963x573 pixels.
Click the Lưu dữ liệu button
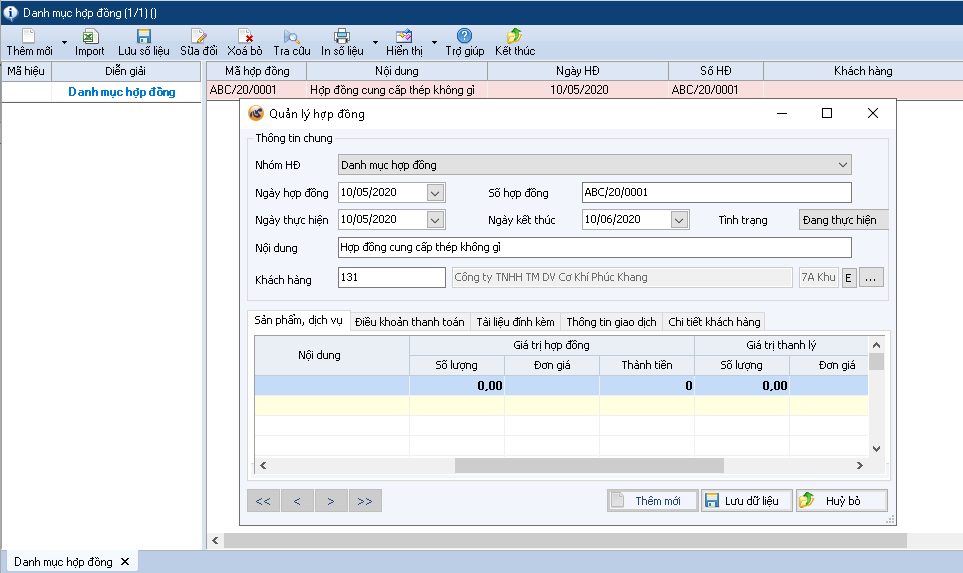point(747,501)
